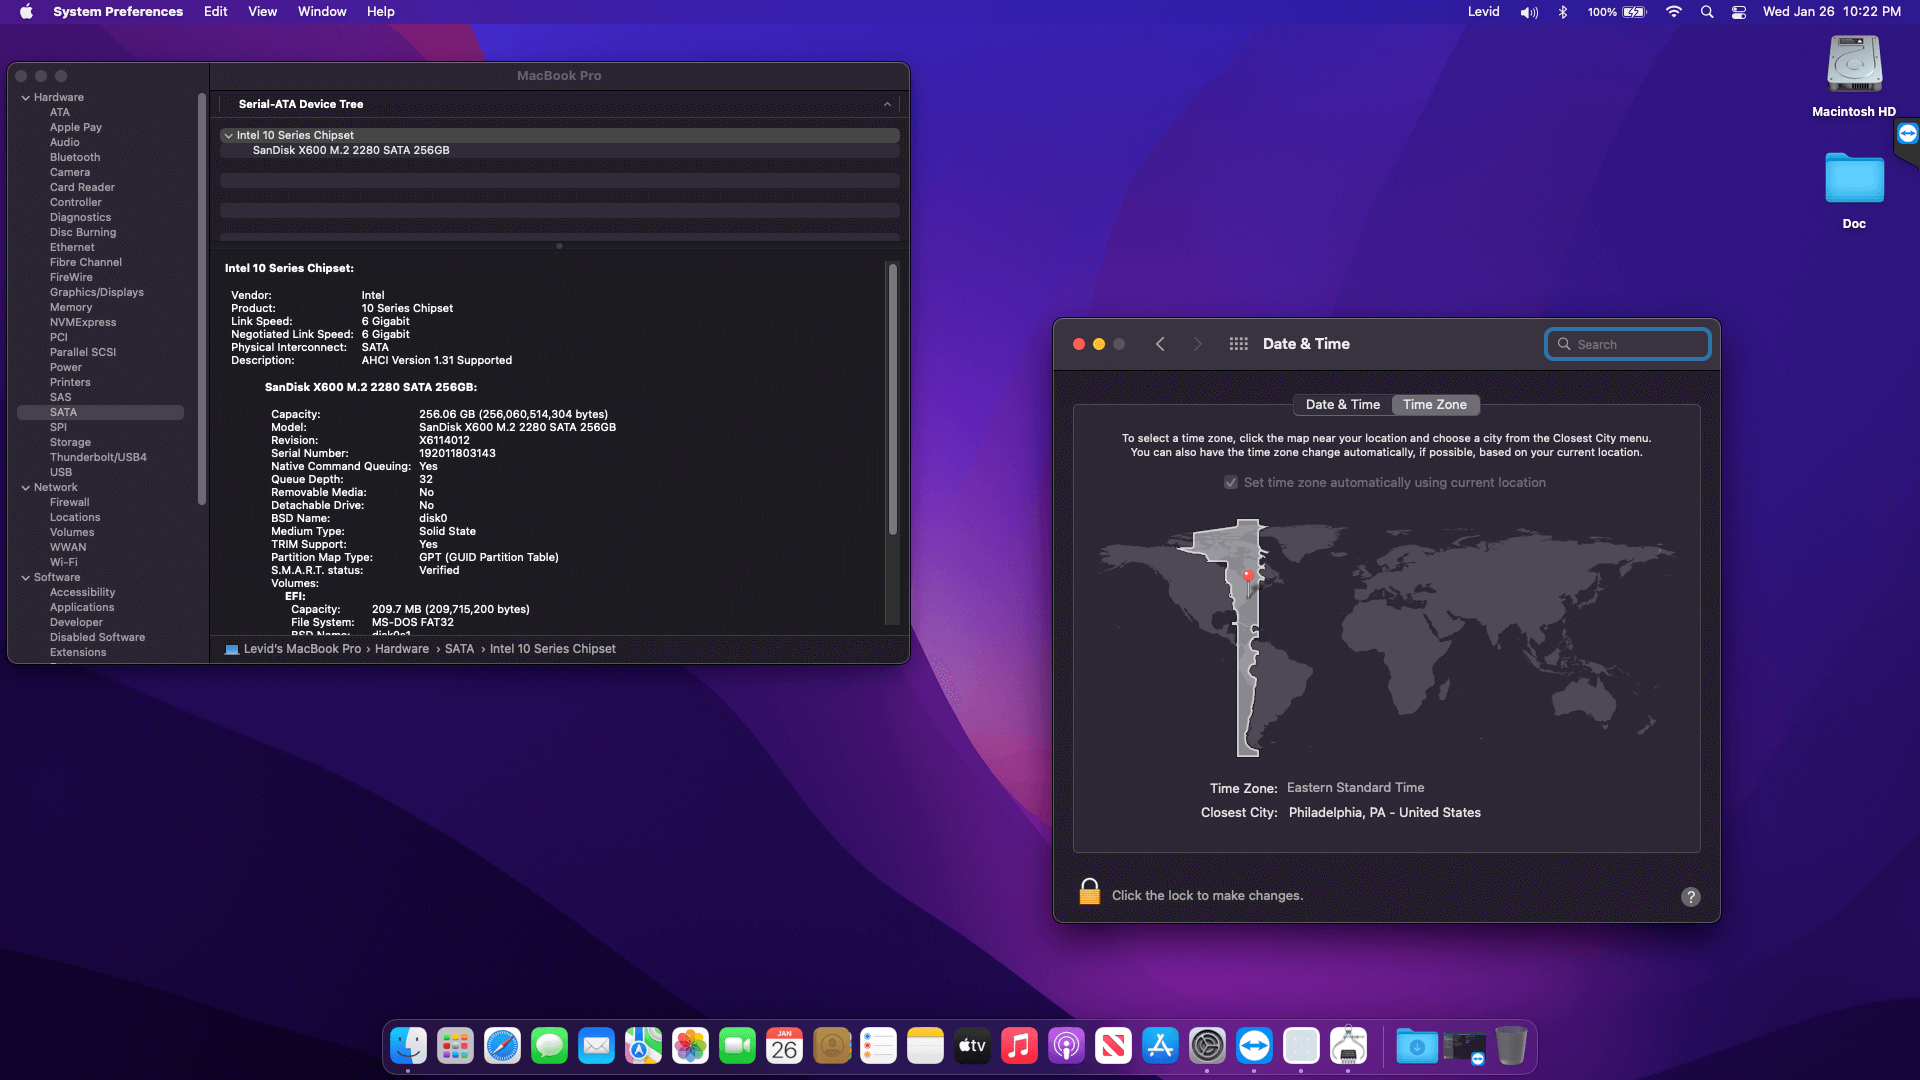Open the Edit menu

[216, 12]
